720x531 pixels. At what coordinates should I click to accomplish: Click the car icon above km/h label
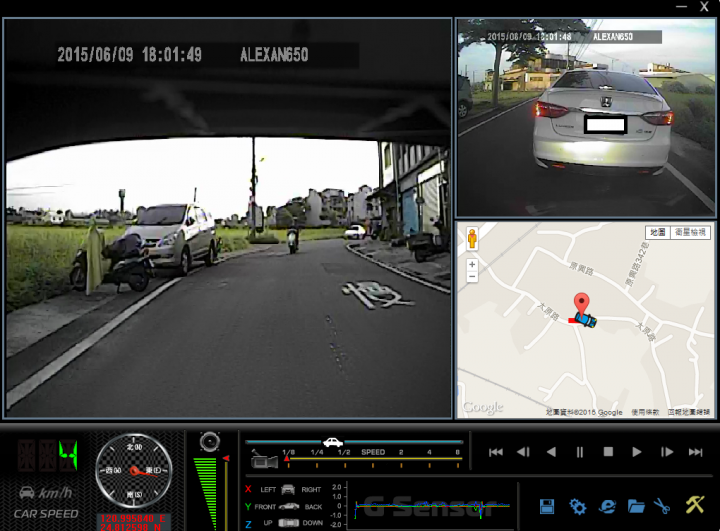coord(27,492)
